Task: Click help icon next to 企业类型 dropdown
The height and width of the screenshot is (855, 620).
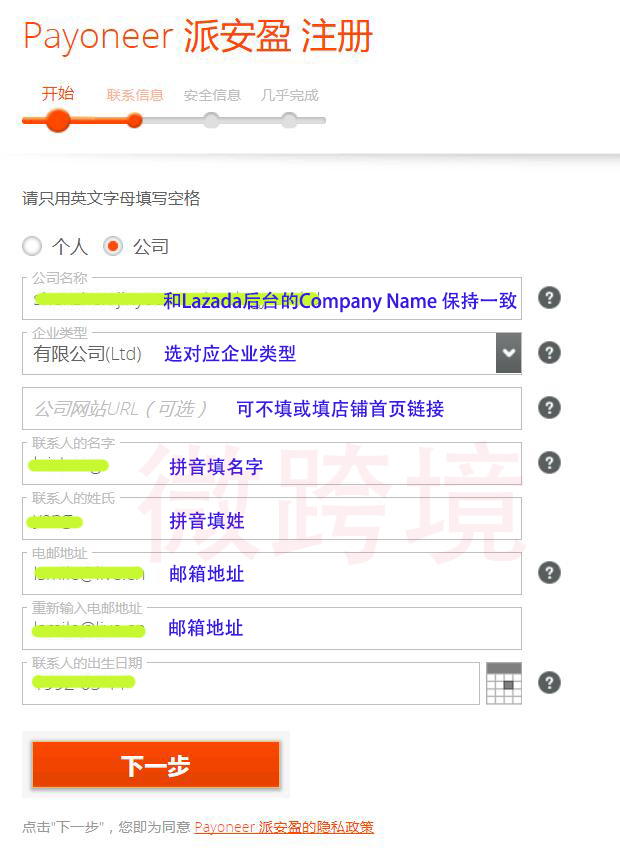Action: click(548, 353)
